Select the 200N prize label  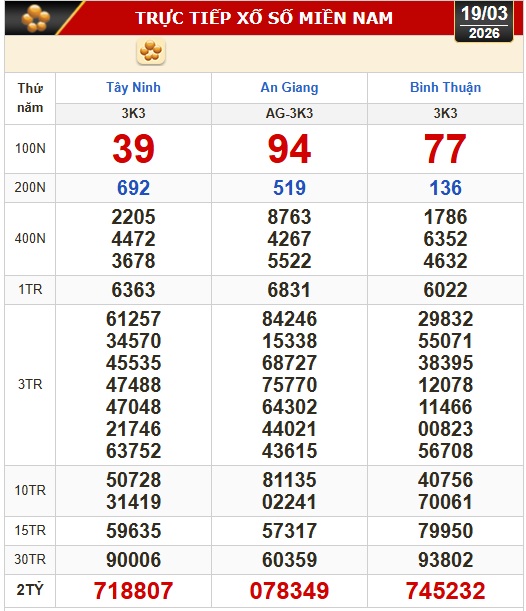pyautogui.click(x=30, y=187)
